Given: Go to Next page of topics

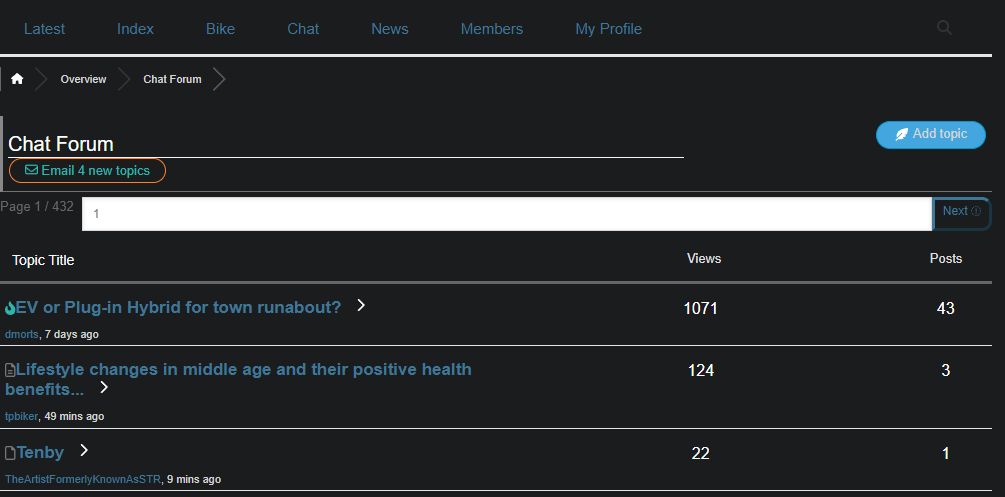Looking at the screenshot, I should [960, 212].
